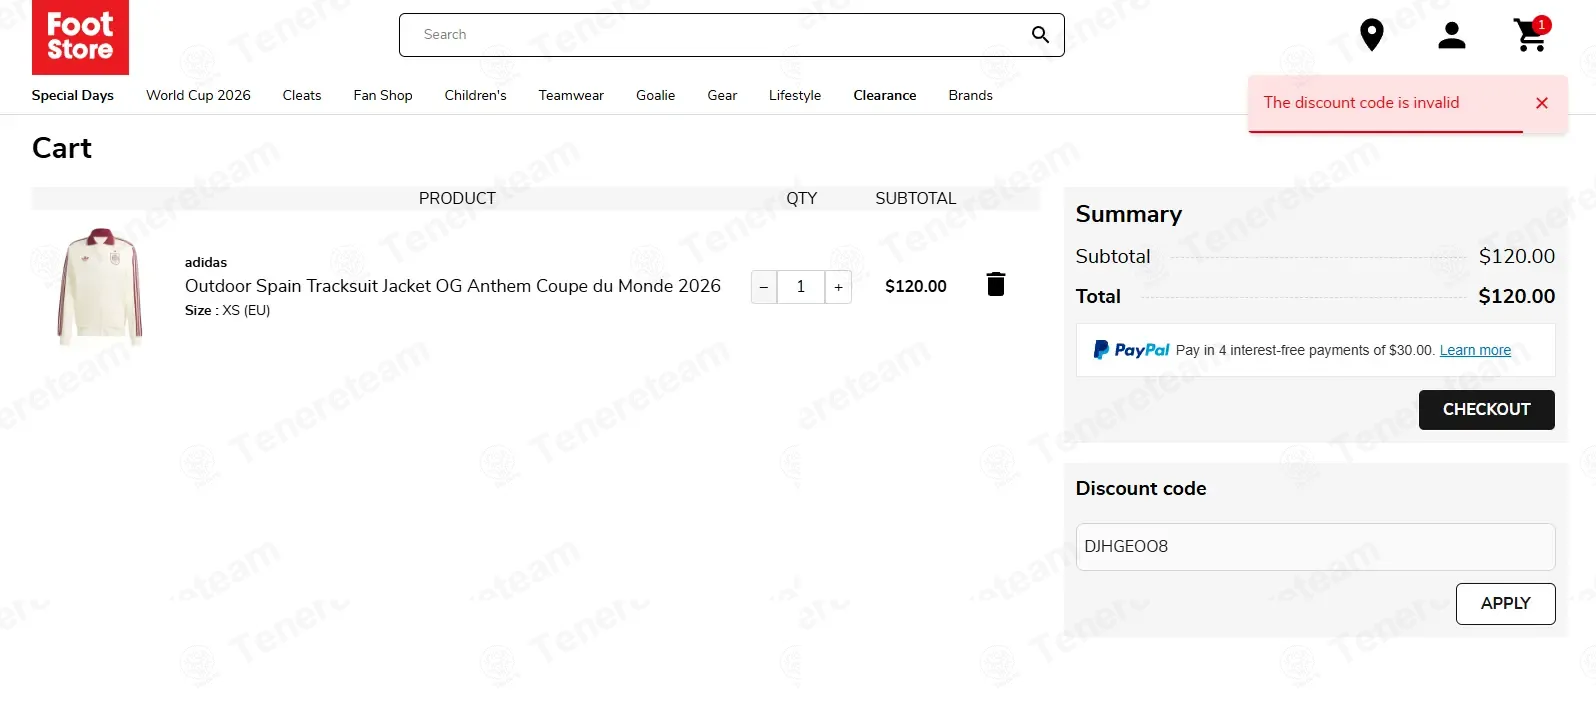
Task: Open the Special Days menu
Action: click(73, 95)
